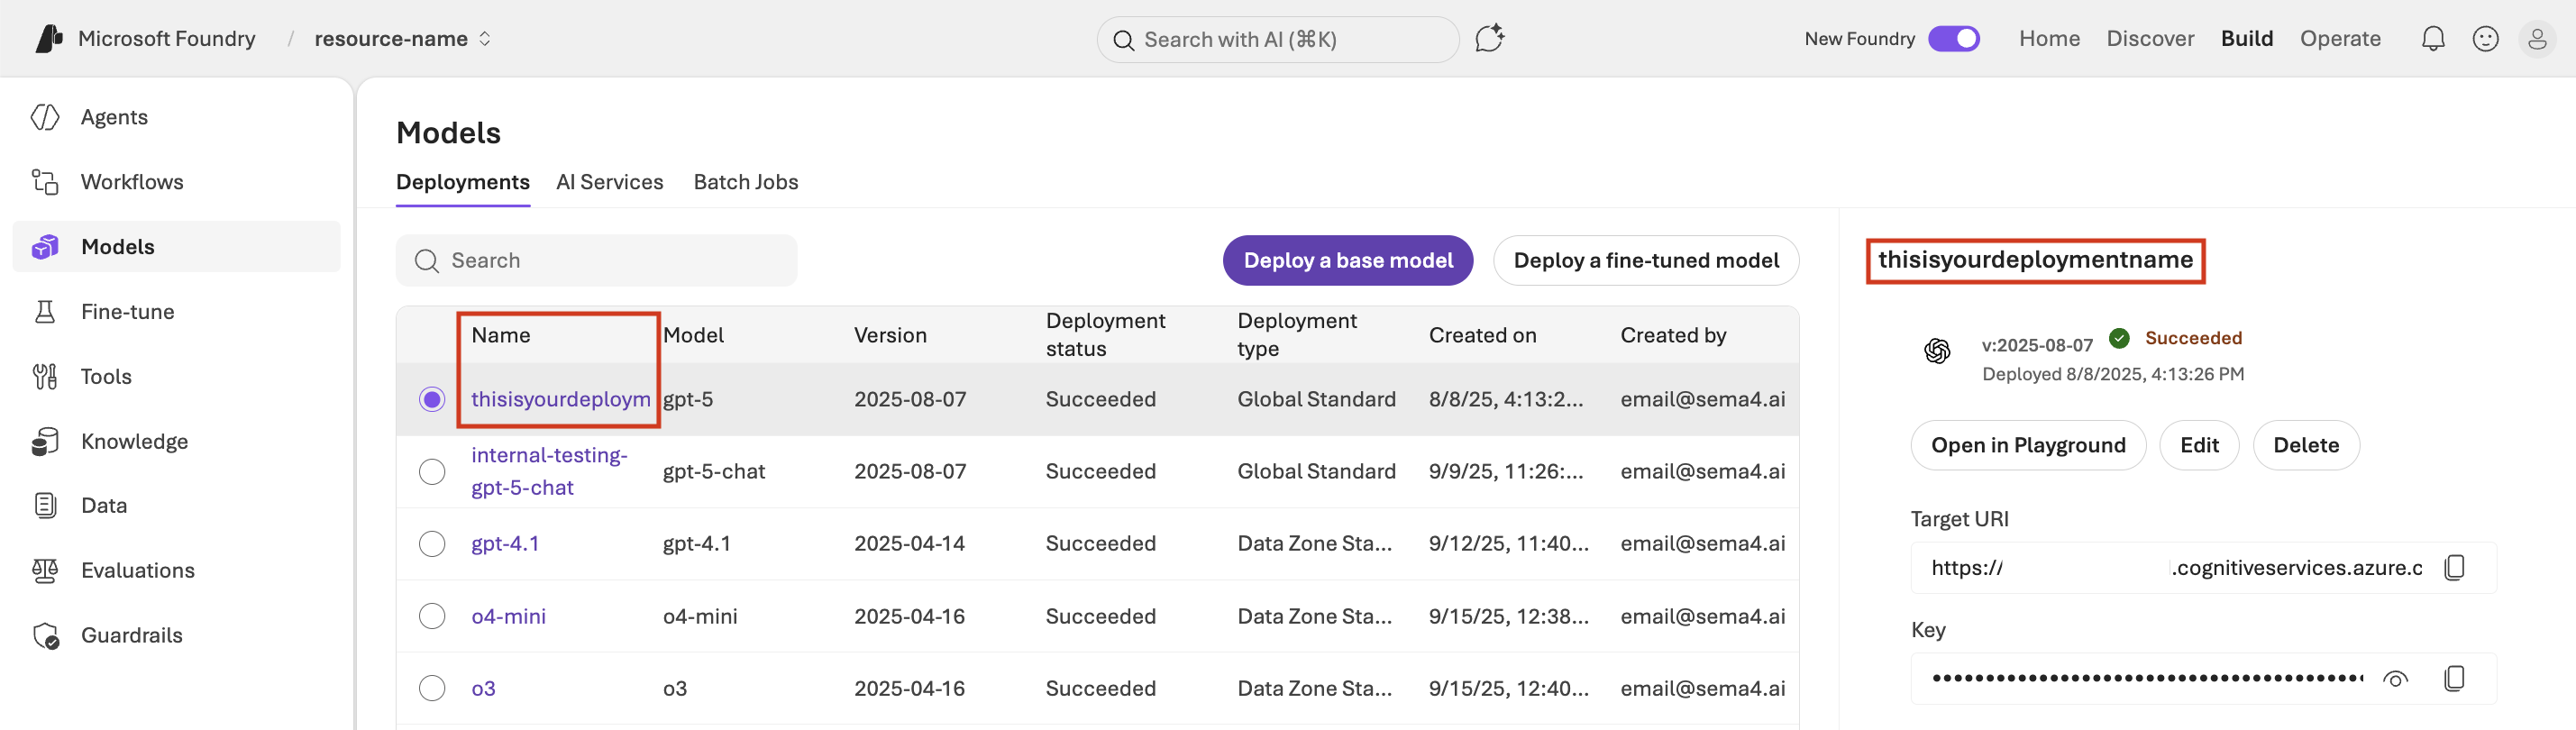This screenshot has width=2576, height=730.
Task: Click the magnifier icon in deployments search
Action: 427,261
